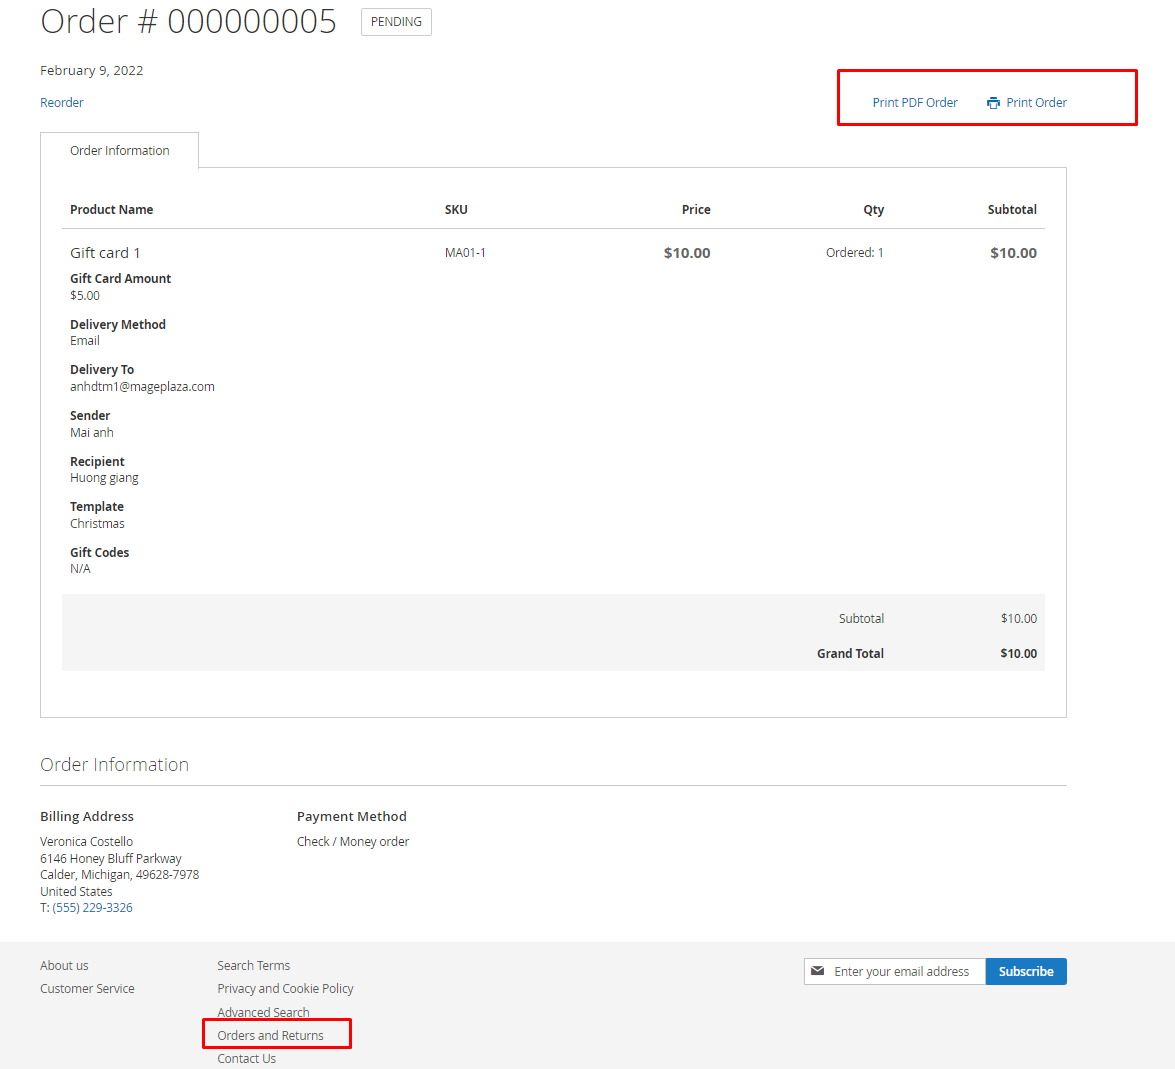The height and width of the screenshot is (1069, 1175).
Task: Click the Gift card 1 product name
Action: pyautogui.click(x=105, y=253)
